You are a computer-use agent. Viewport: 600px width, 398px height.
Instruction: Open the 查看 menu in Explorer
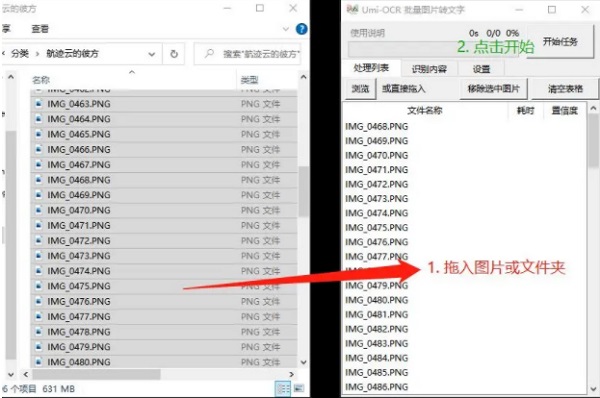click(40, 29)
